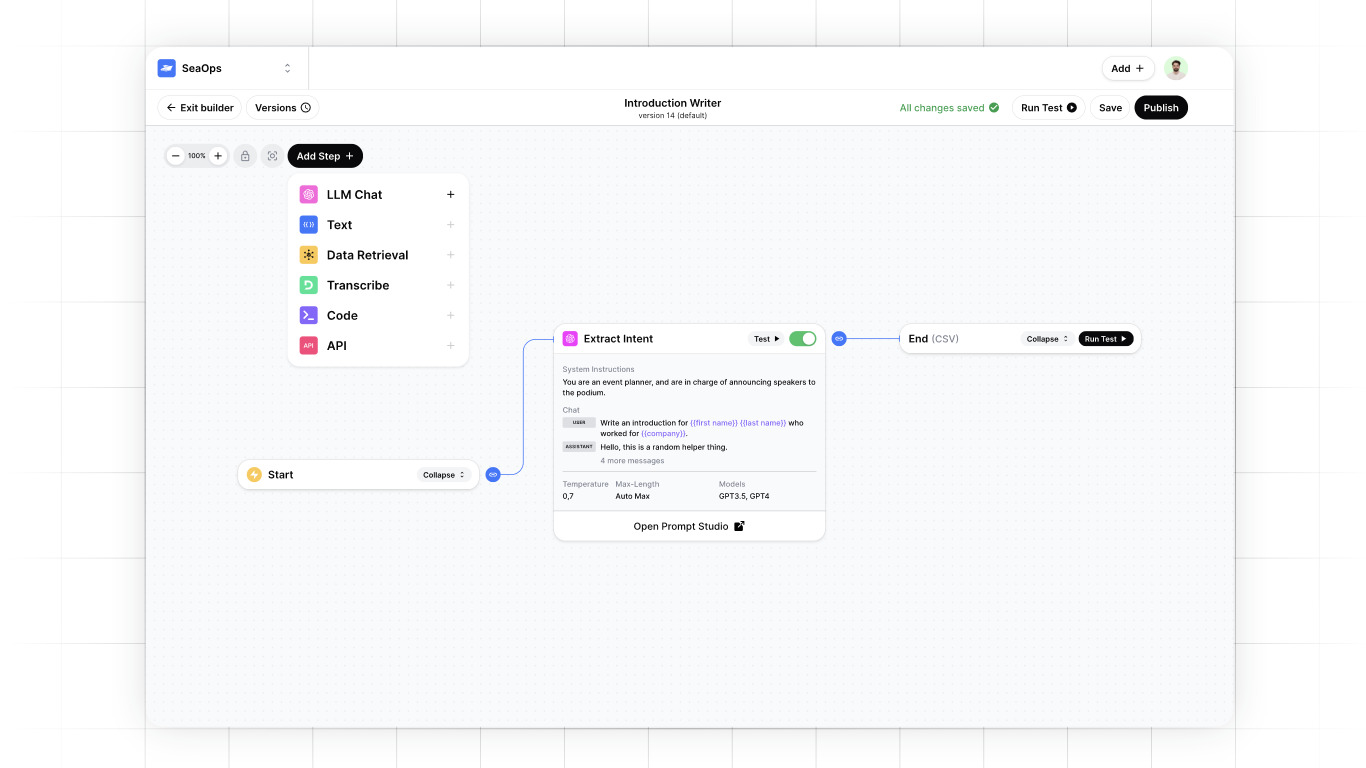Collapse the Start node
This screenshot has width=1366, height=768.
pyautogui.click(x=444, y=475)
